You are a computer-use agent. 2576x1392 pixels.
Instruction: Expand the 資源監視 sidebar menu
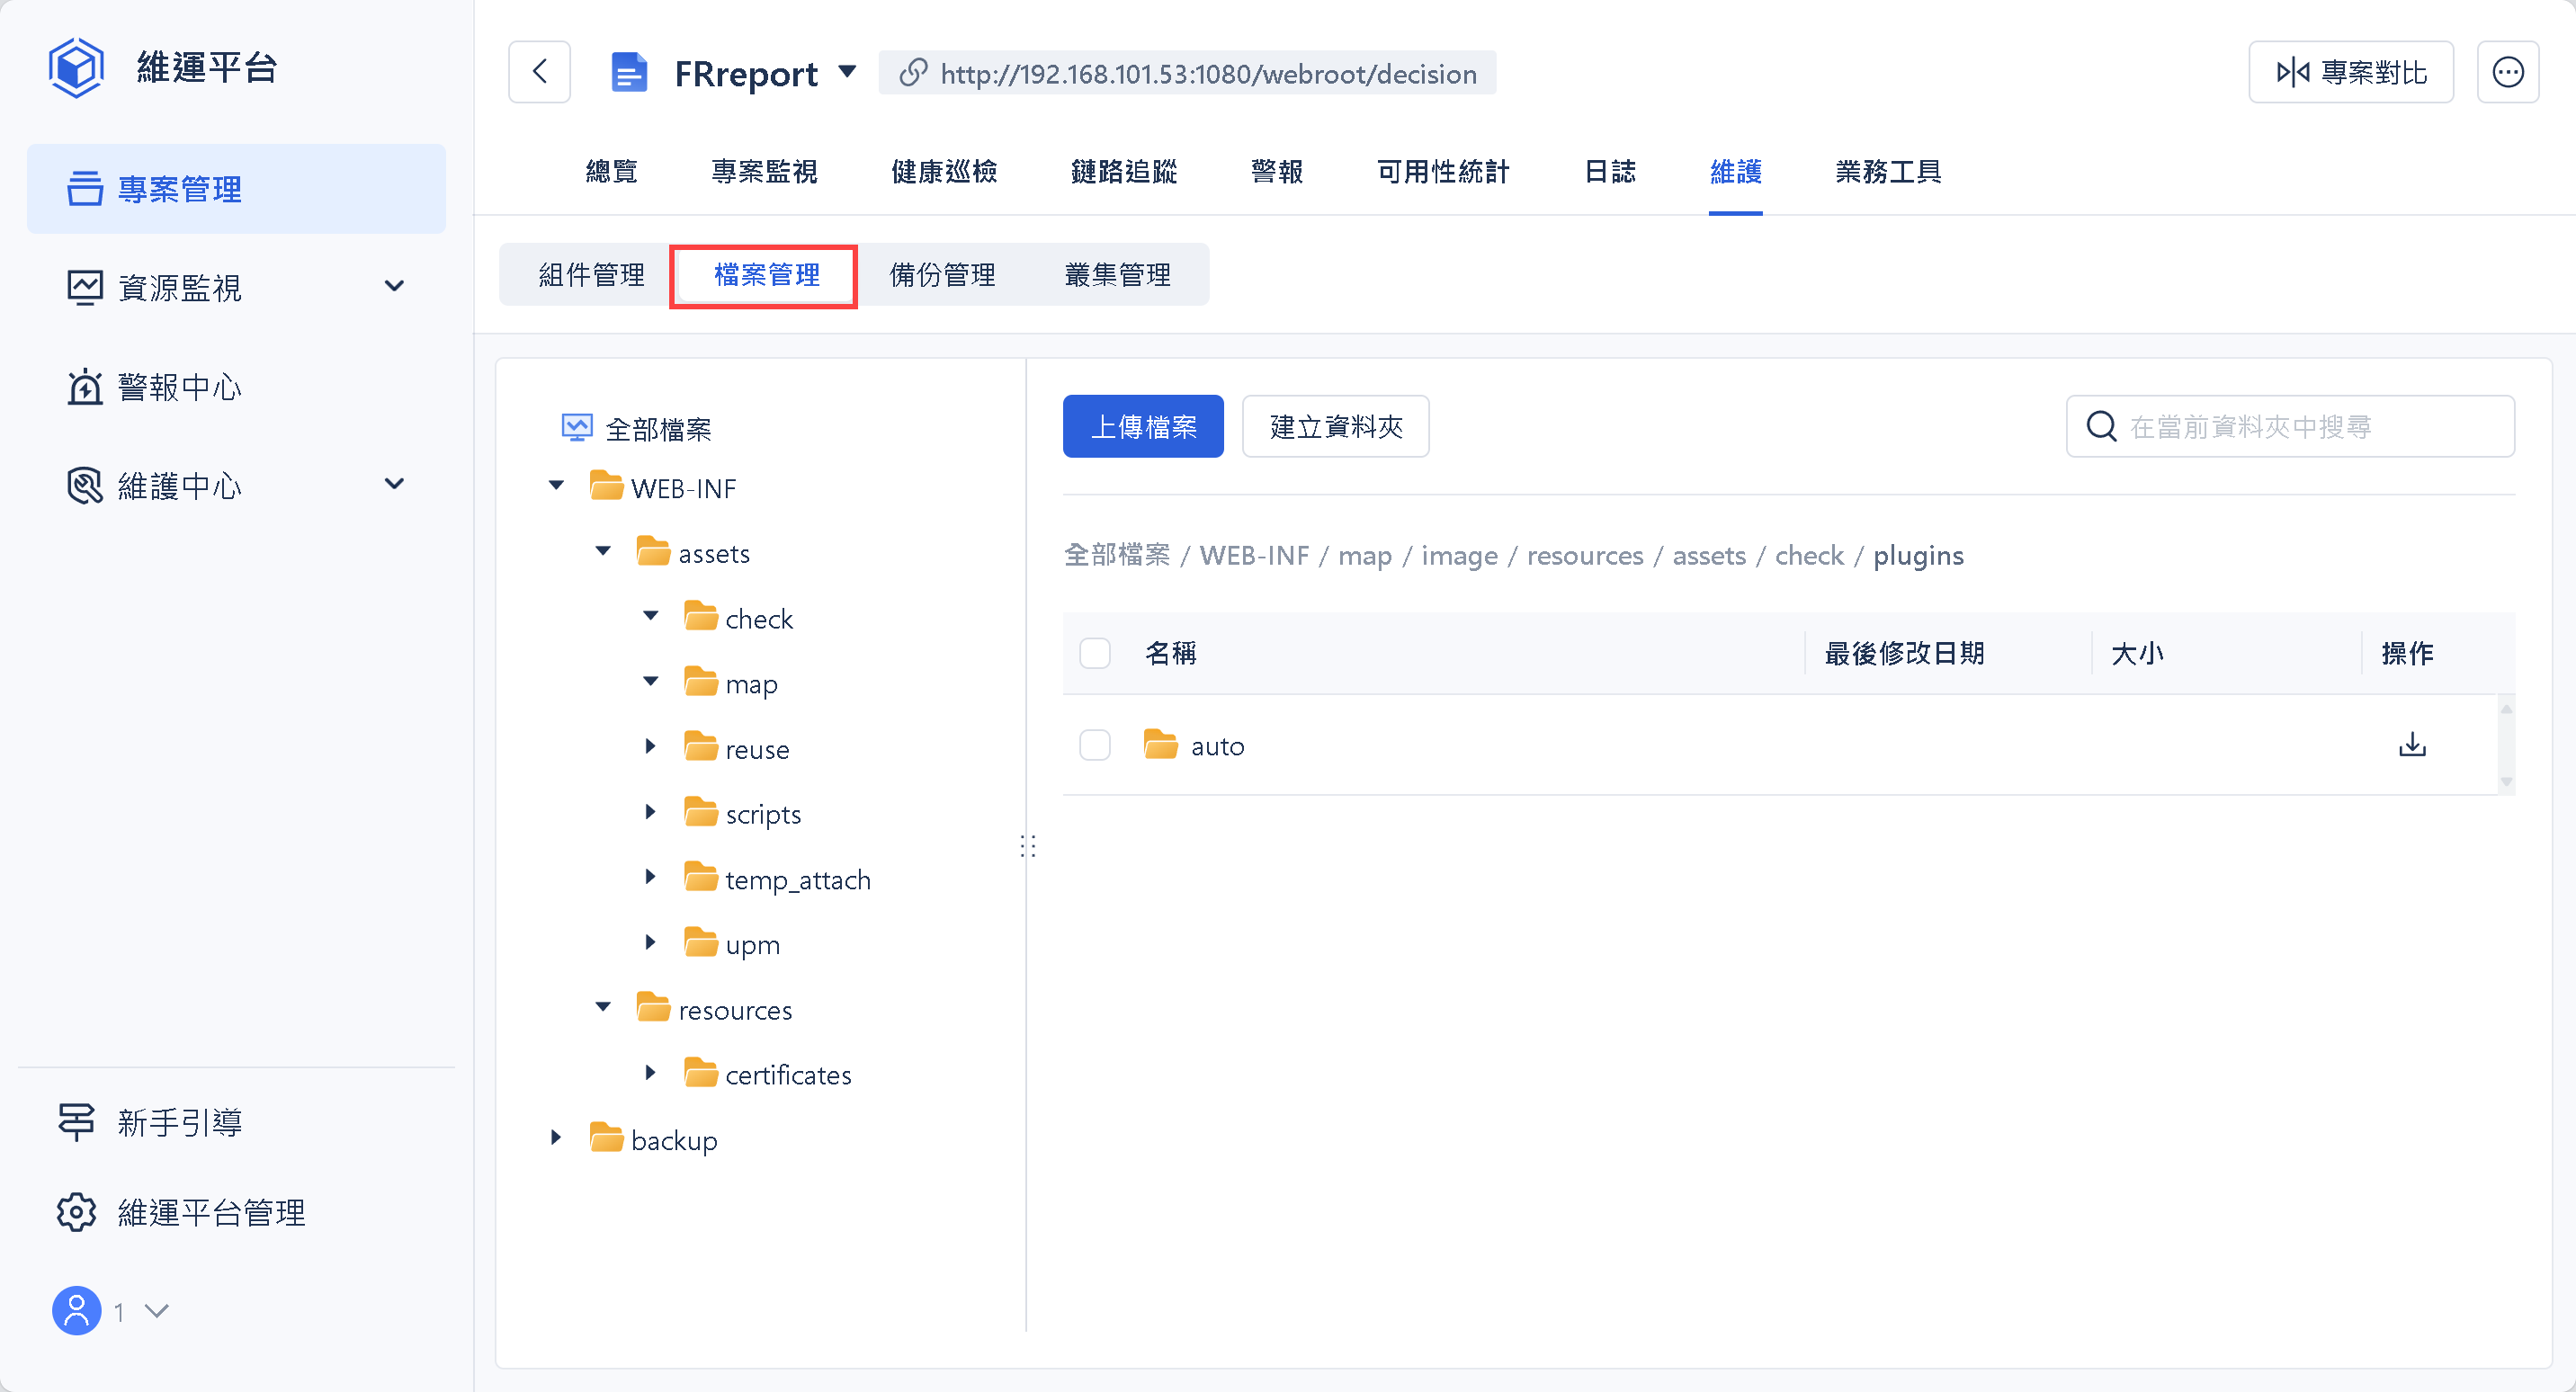394,287
